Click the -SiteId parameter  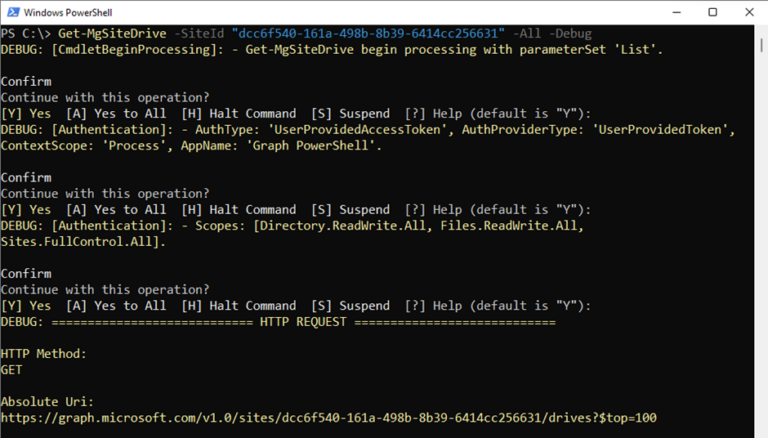198,33
